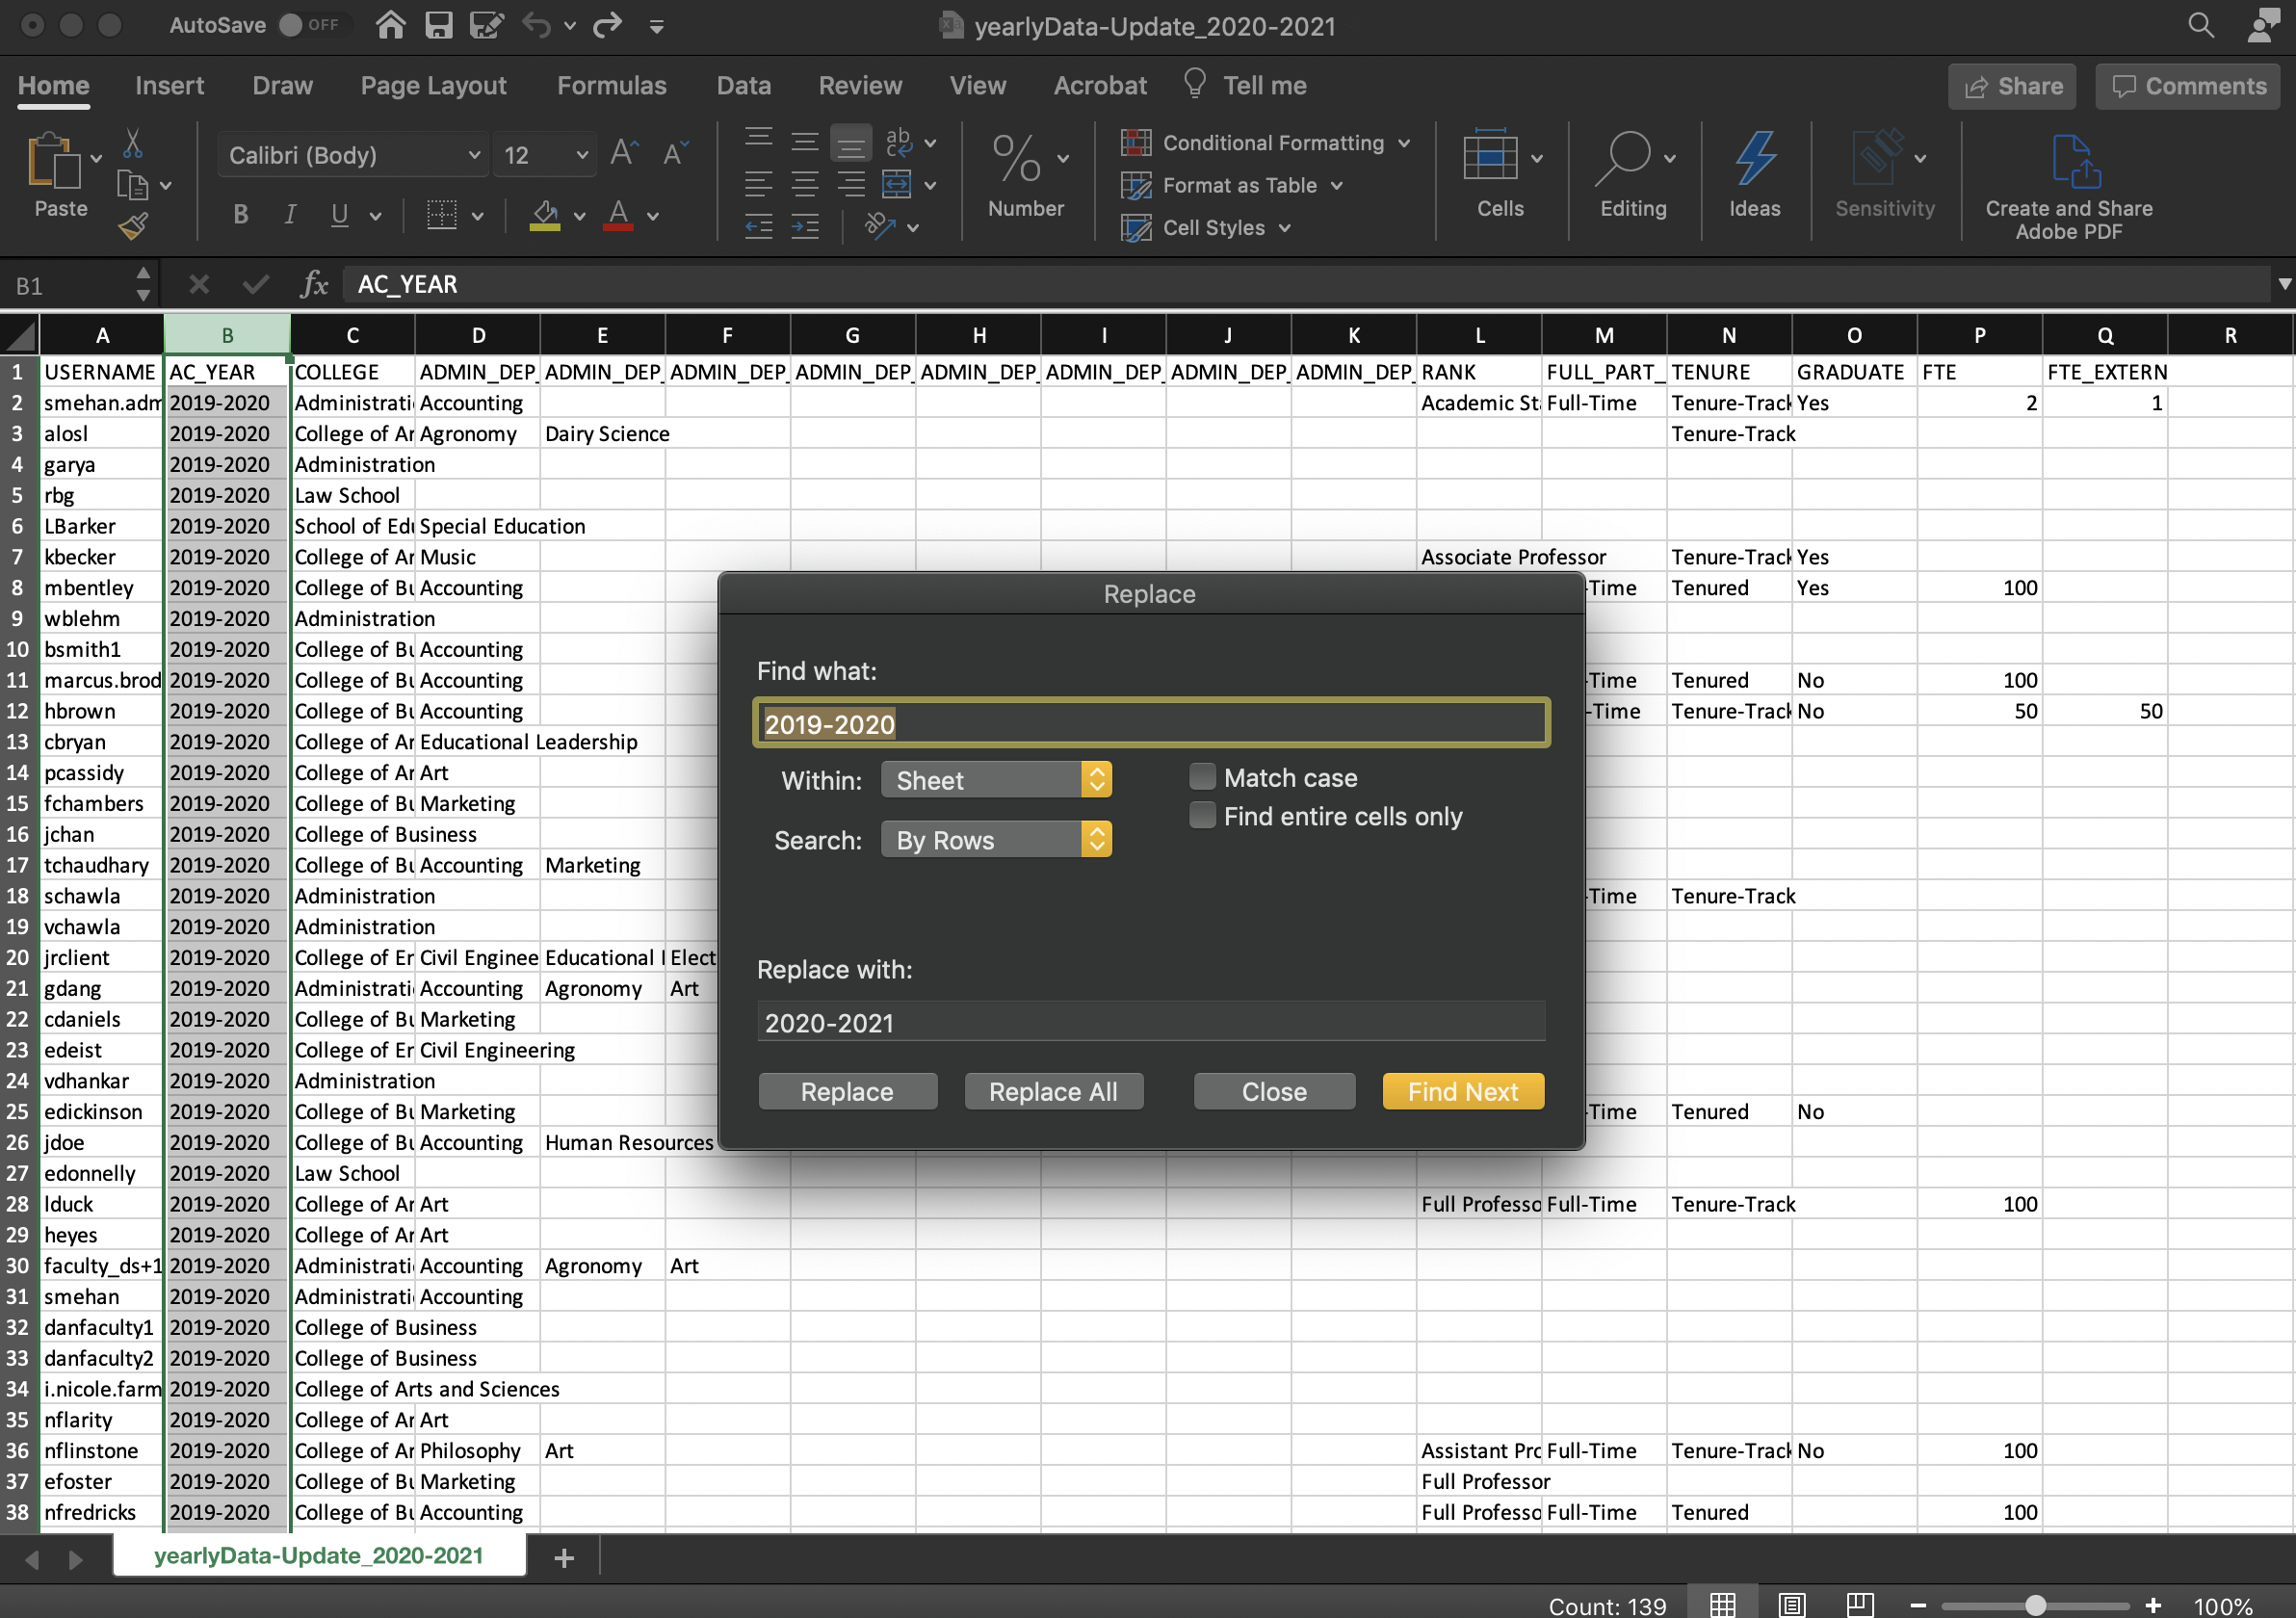Open the Search By Rows dropdown
This screenshot has width=2296, height=1618.
996,840
